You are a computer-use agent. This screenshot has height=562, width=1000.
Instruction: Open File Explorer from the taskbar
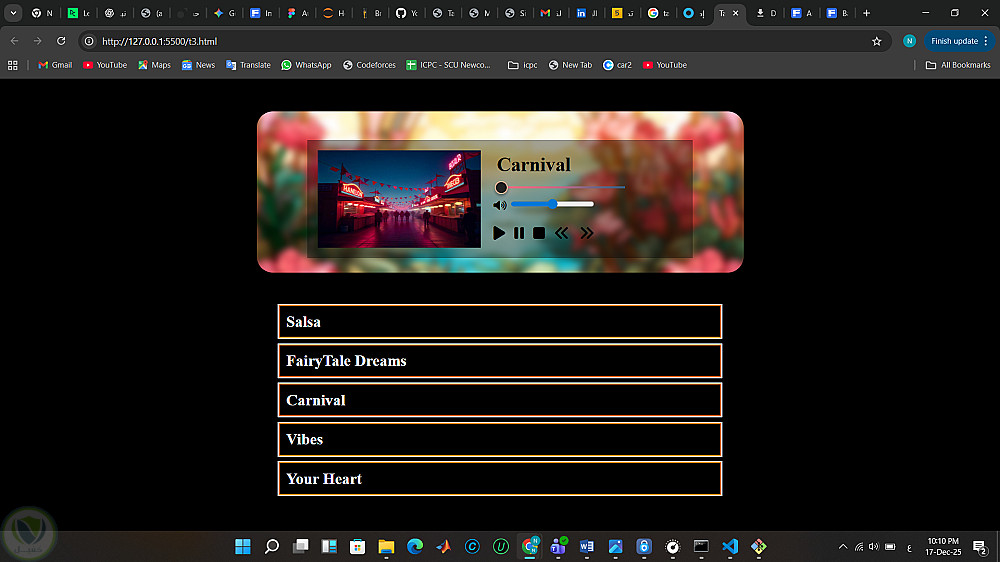(386, 546)
